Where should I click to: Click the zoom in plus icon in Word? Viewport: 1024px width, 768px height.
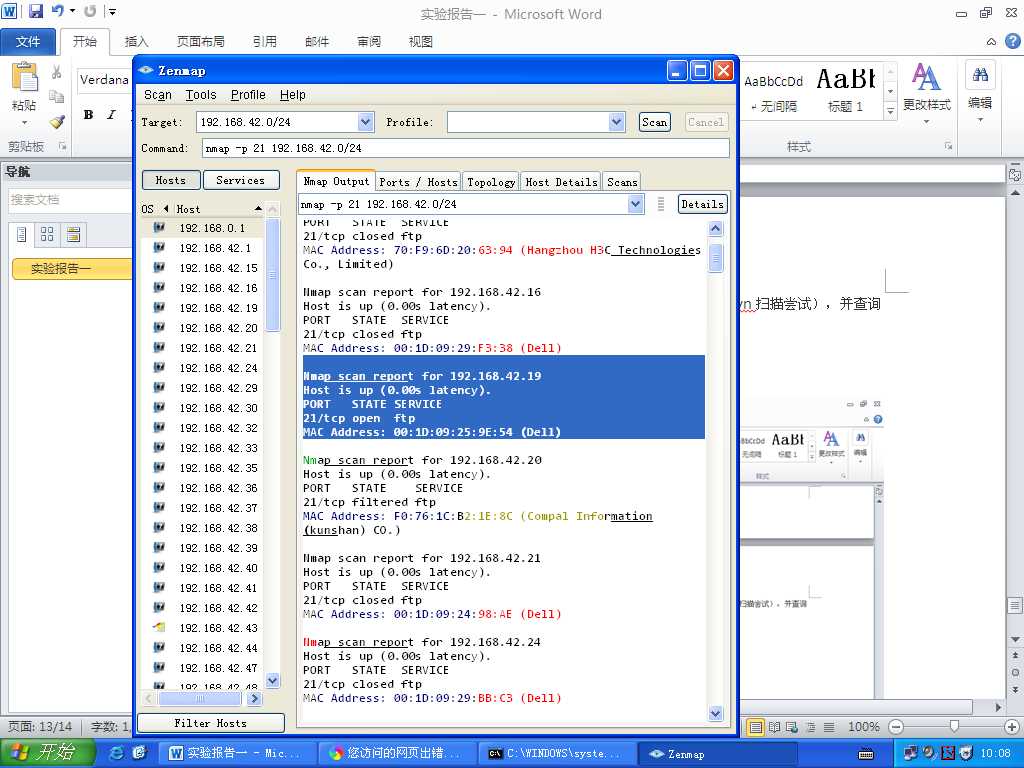click(x=1012, y=727)
